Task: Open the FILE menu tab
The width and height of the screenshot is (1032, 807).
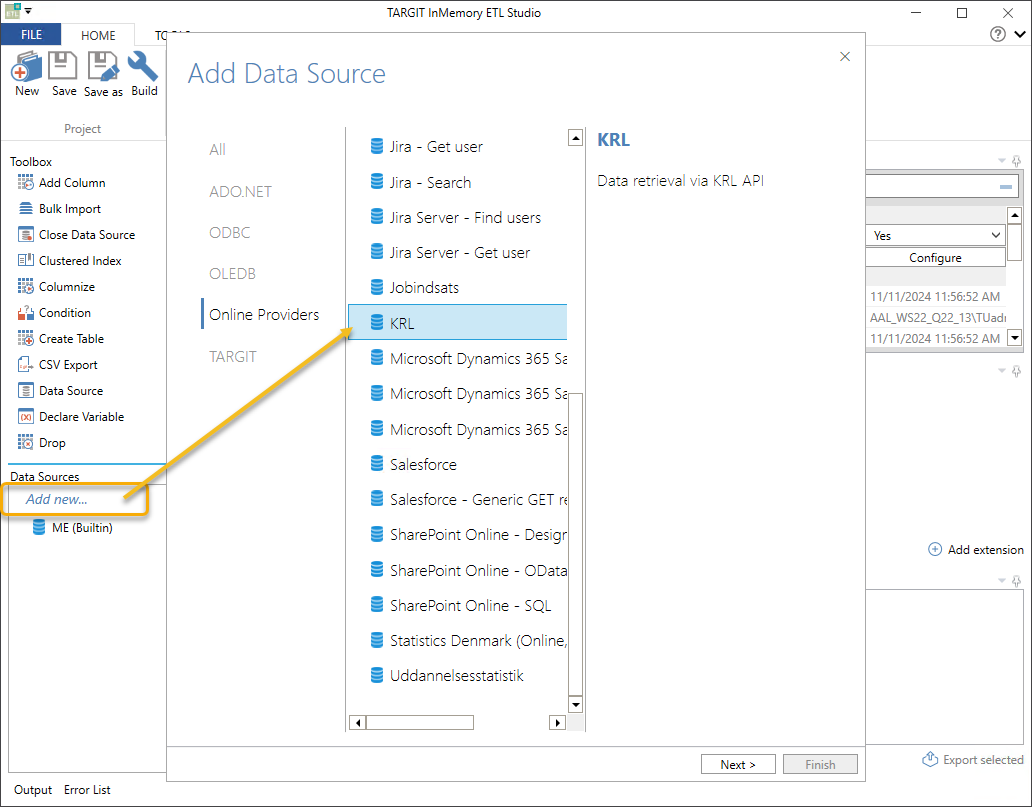Action: [x=31, y=34]
